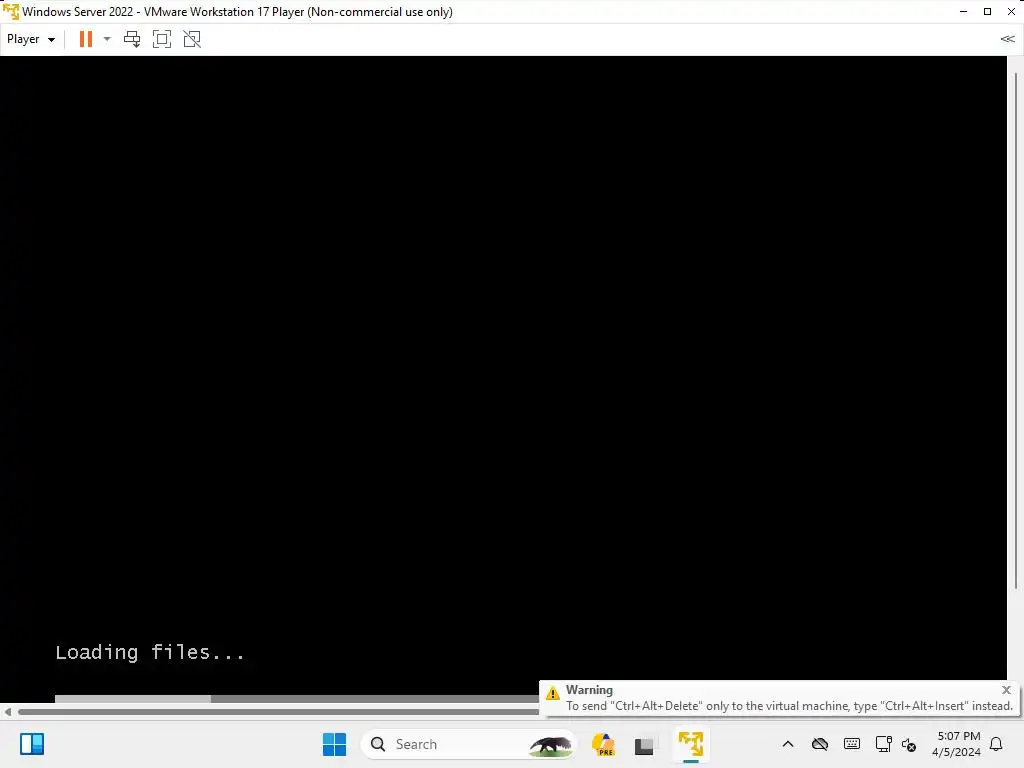Click the Loading files progress bar
Screen dimensions: 1024x768
coord(296,699)
